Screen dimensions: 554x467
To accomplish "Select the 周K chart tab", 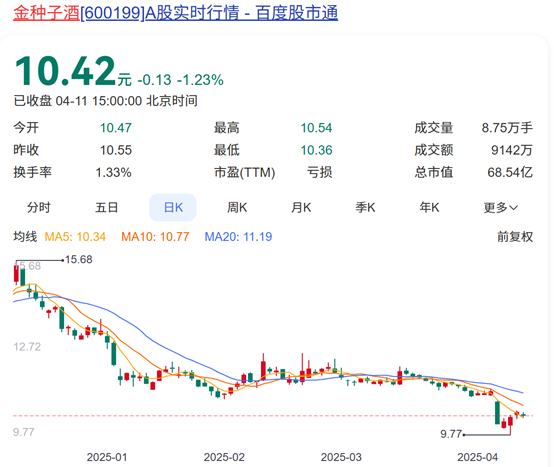I will click(x=237, y=207).
